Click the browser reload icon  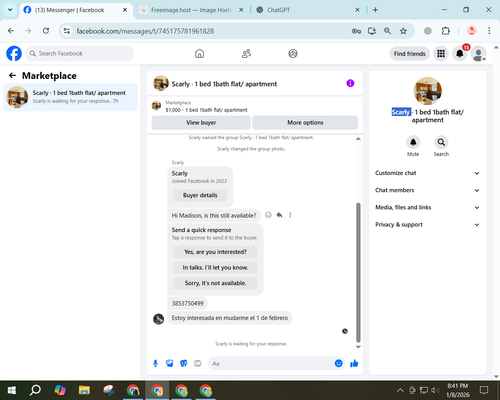46,31
